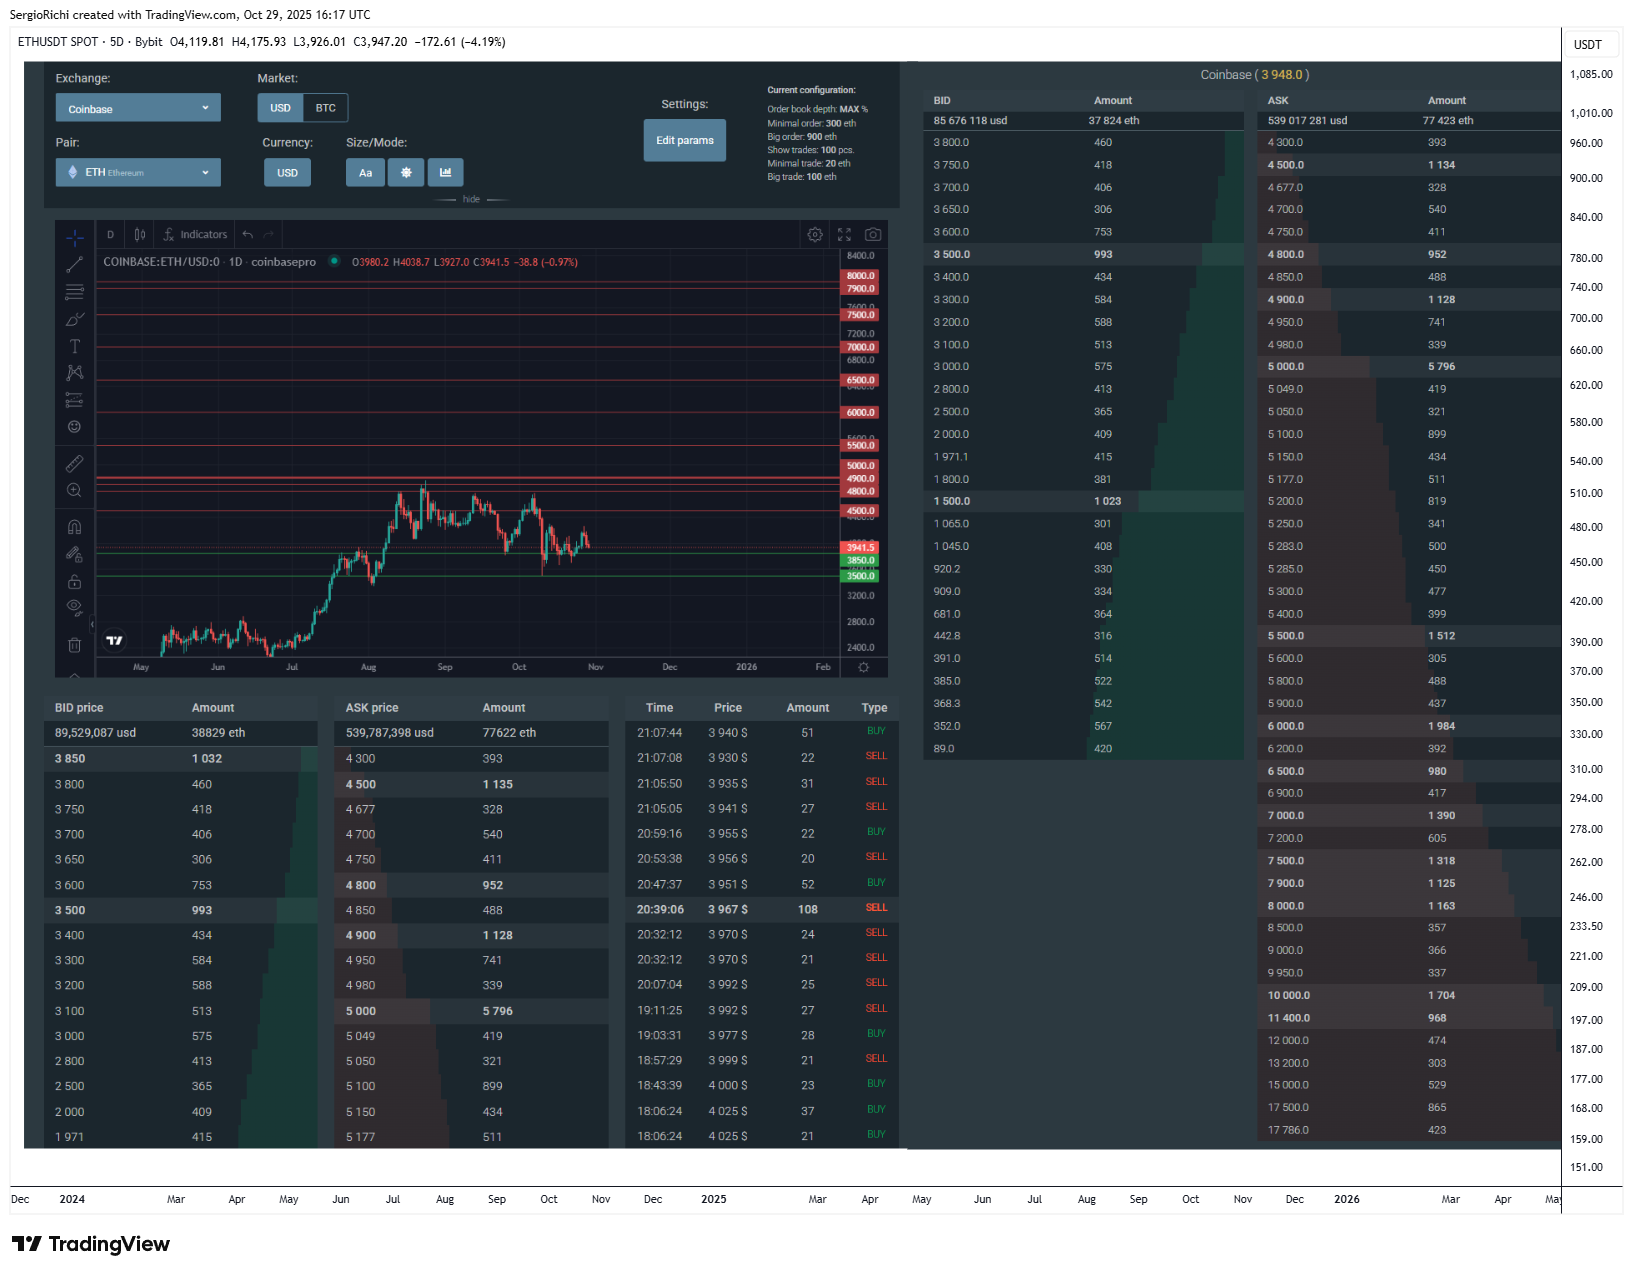Toggle lock all drawings
This screenshot has height=1274, width=1633.
pos(74,581)
